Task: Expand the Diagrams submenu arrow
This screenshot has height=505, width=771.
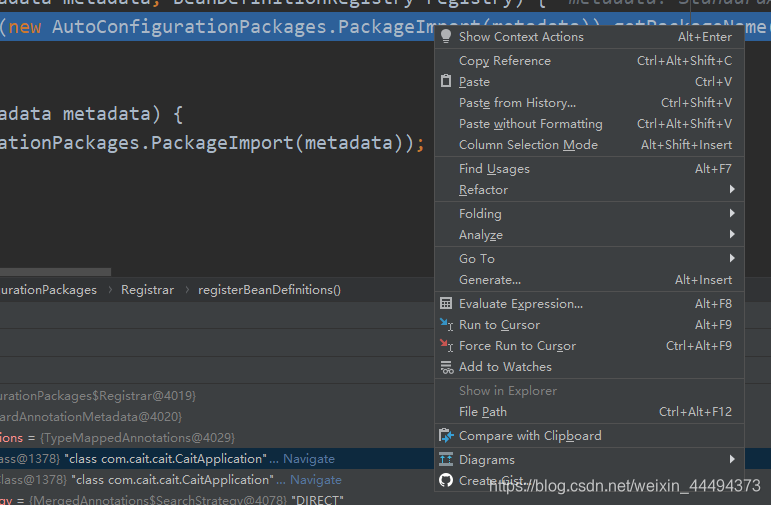Action: pos(732,459)
